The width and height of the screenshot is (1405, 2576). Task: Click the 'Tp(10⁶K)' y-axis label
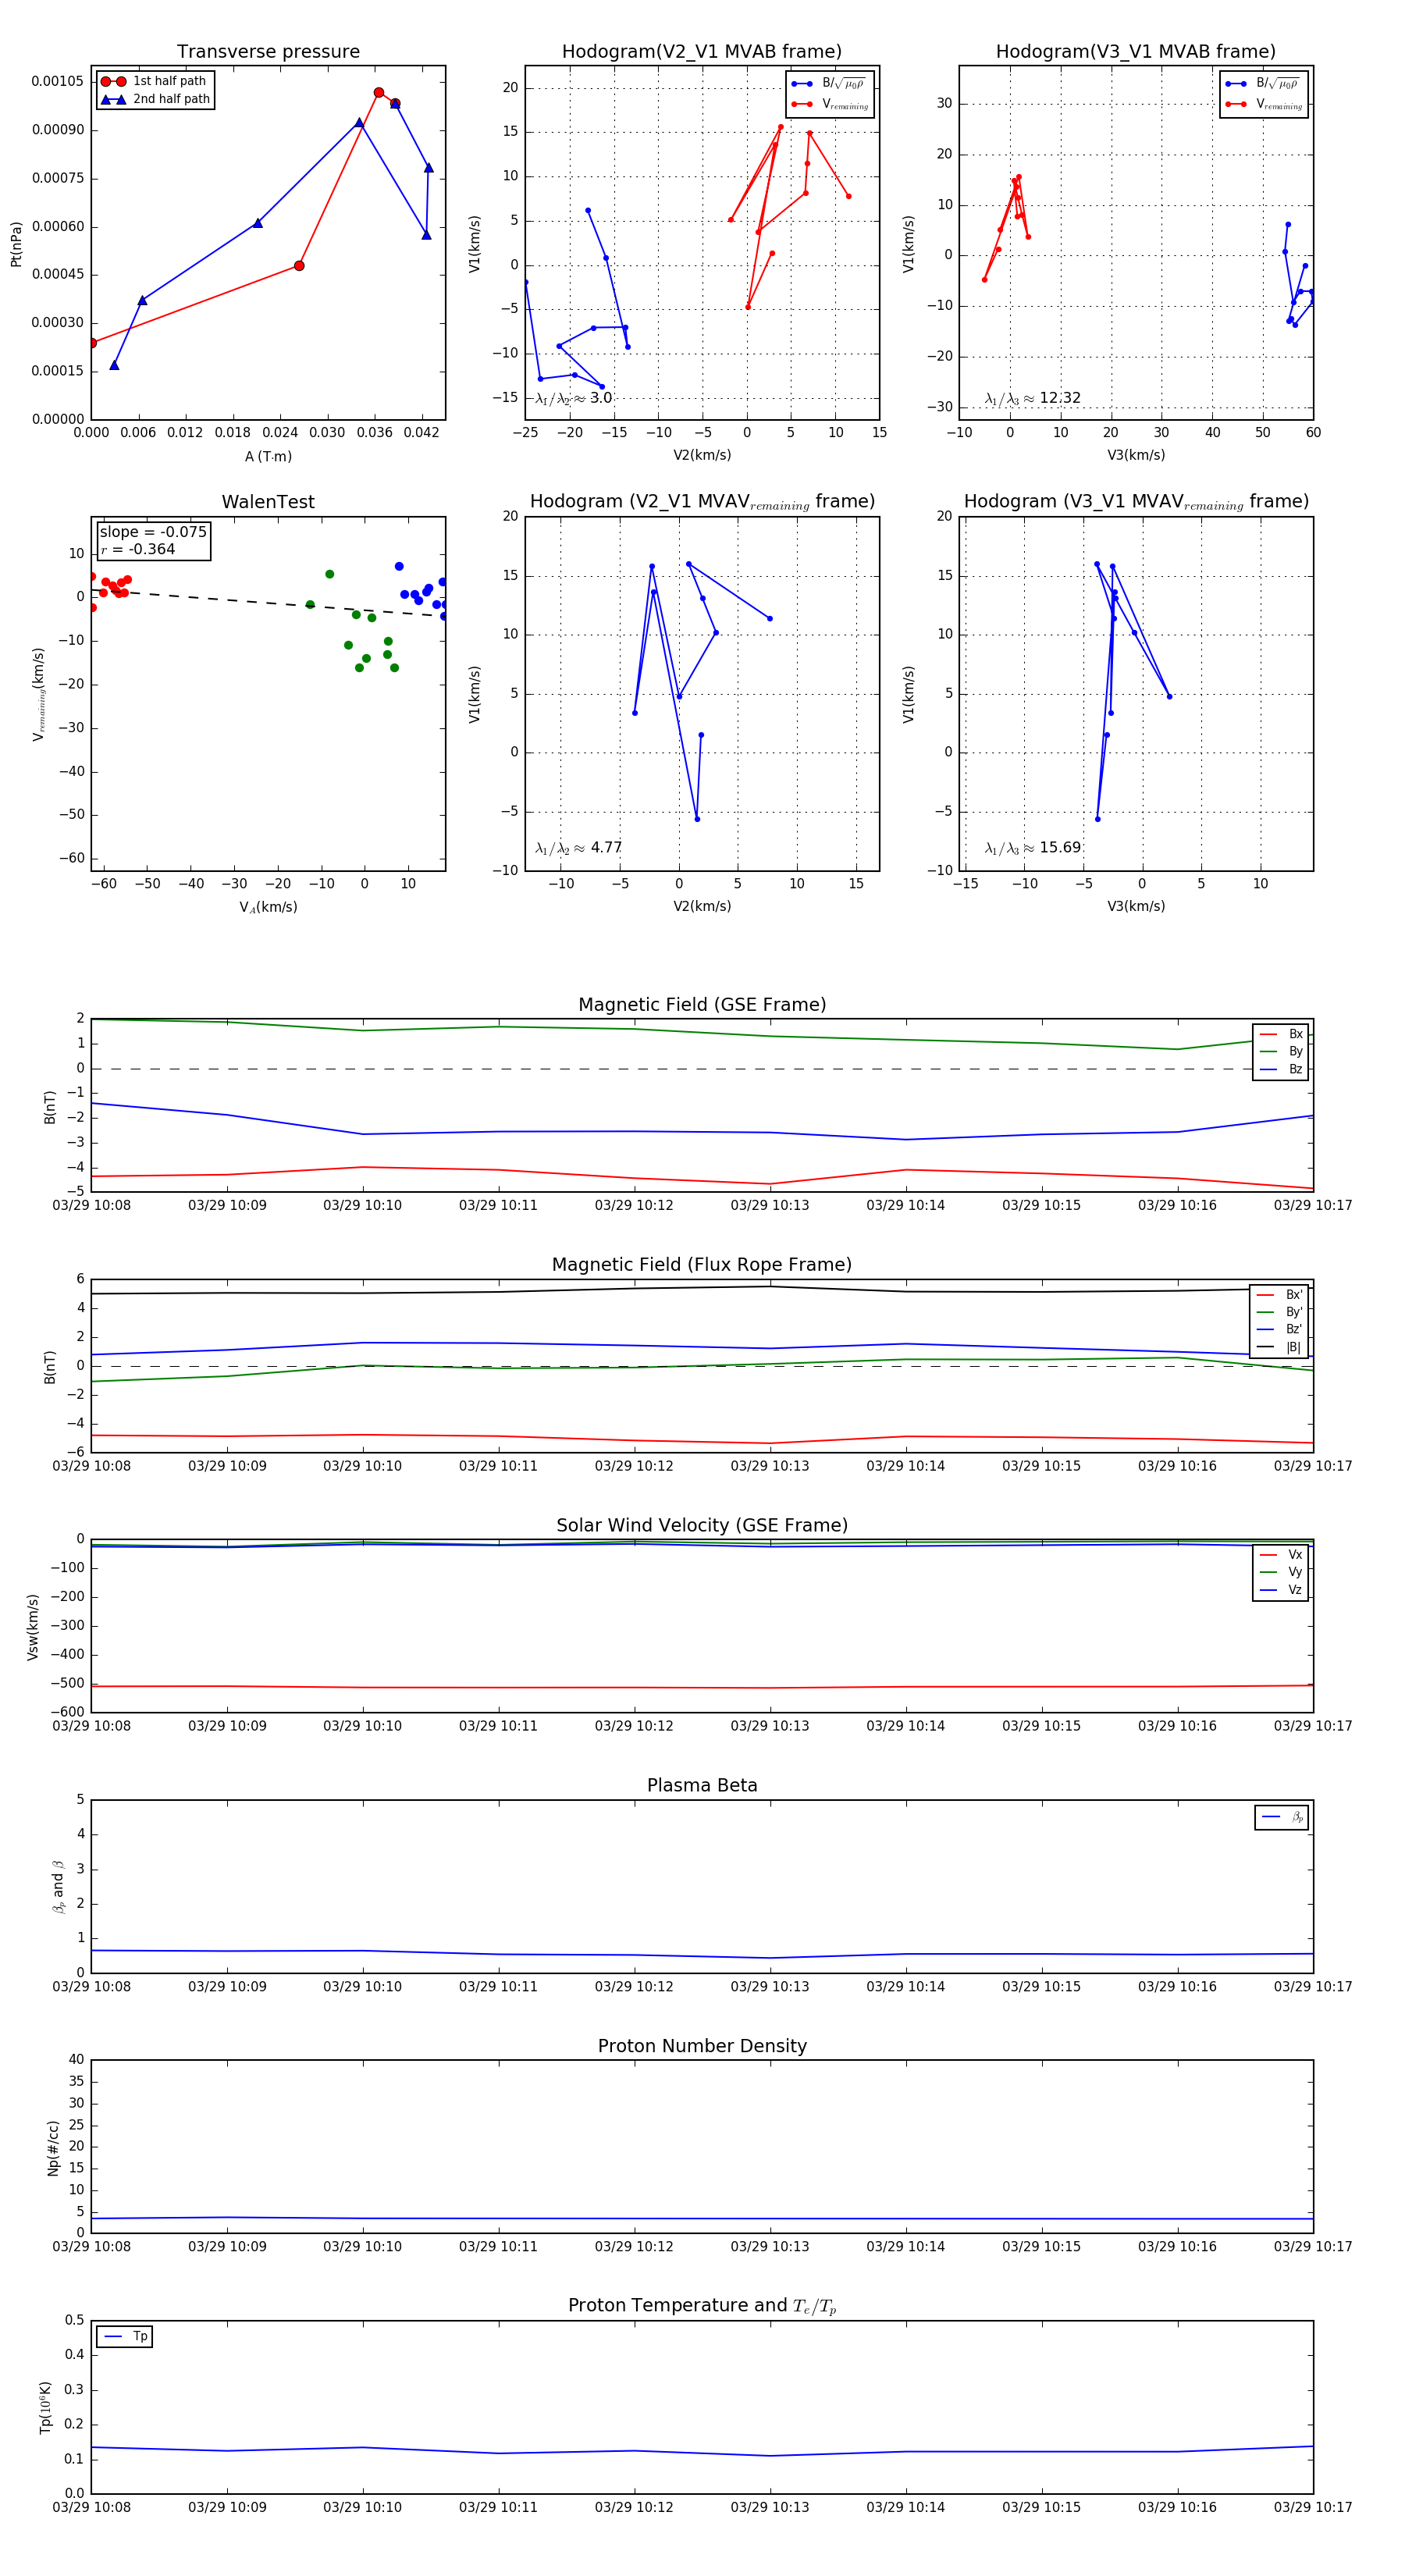coord(45,2407)
